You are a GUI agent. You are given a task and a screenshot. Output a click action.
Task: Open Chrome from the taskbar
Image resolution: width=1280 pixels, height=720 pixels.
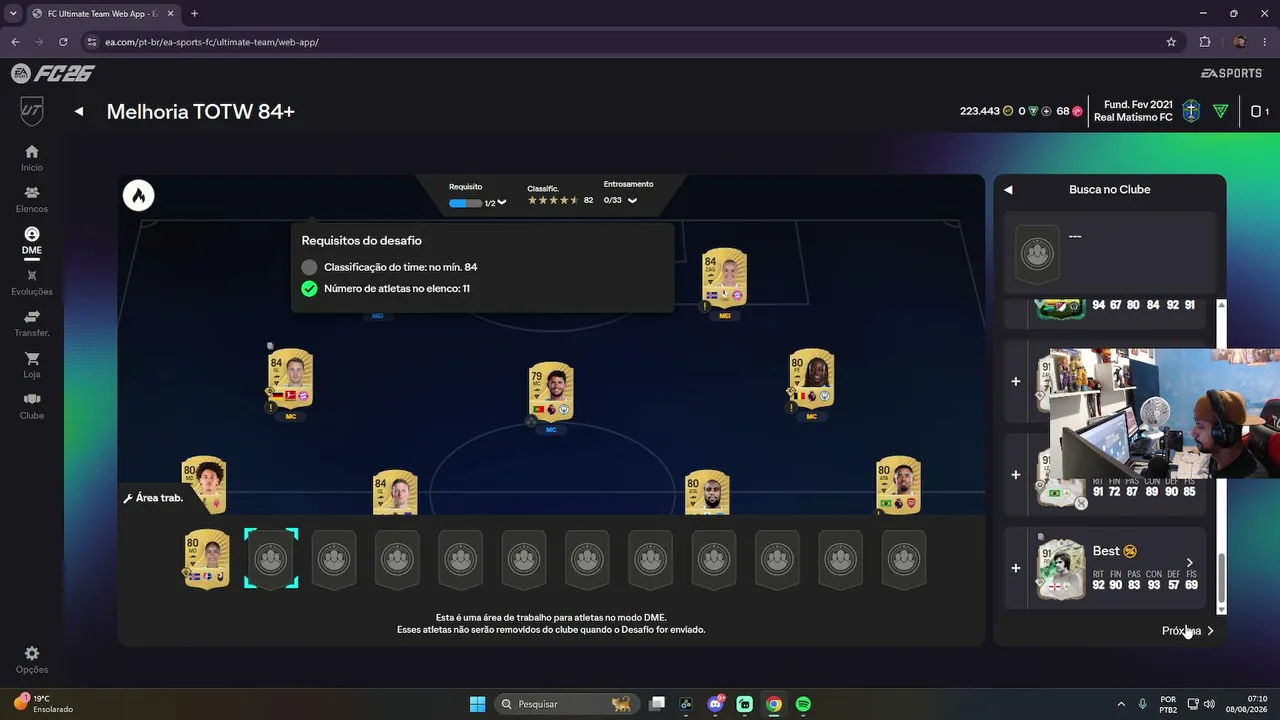pyautogui.click(x=774, y=704)
